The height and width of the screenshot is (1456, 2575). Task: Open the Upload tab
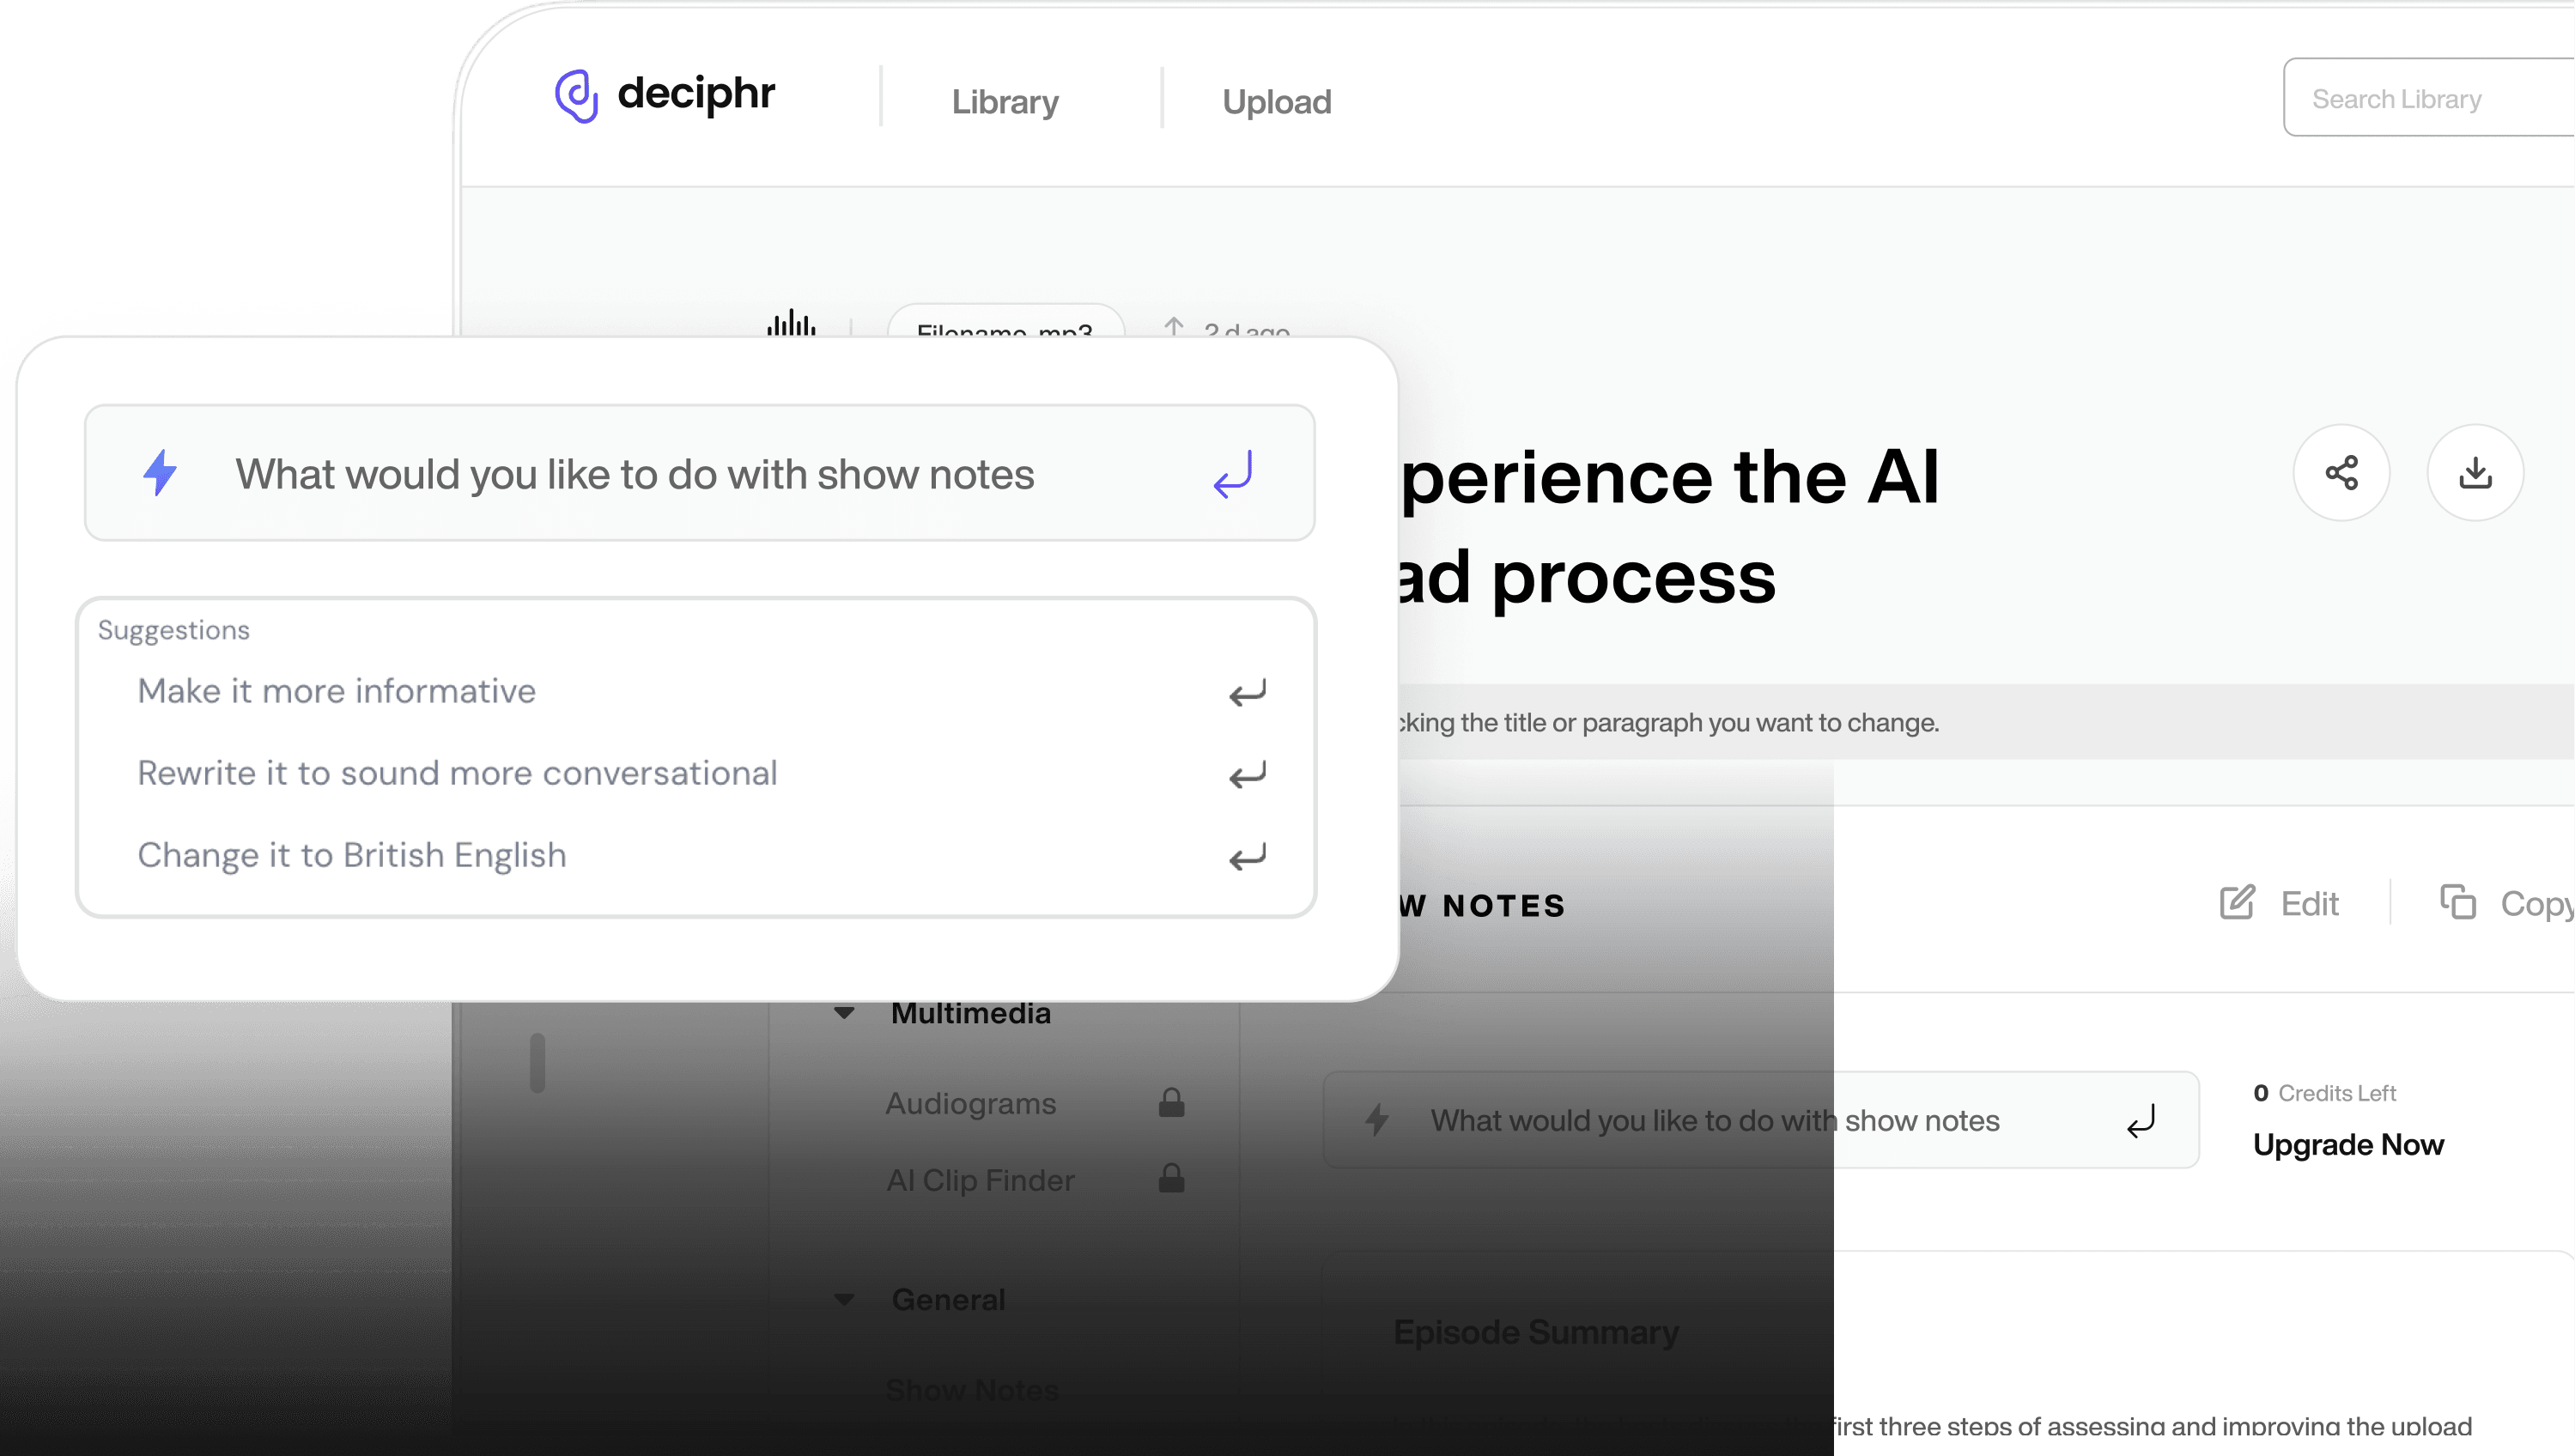pos(1277,101)
